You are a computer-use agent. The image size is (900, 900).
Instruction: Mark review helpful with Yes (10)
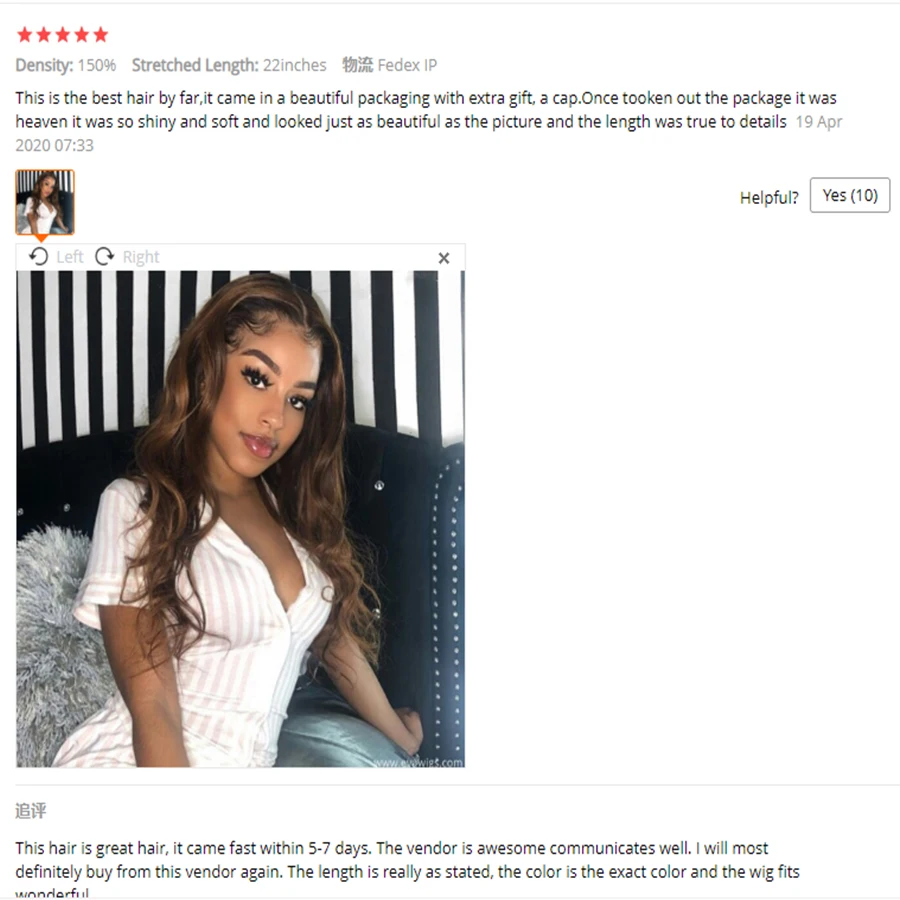(x=849, y=195)
